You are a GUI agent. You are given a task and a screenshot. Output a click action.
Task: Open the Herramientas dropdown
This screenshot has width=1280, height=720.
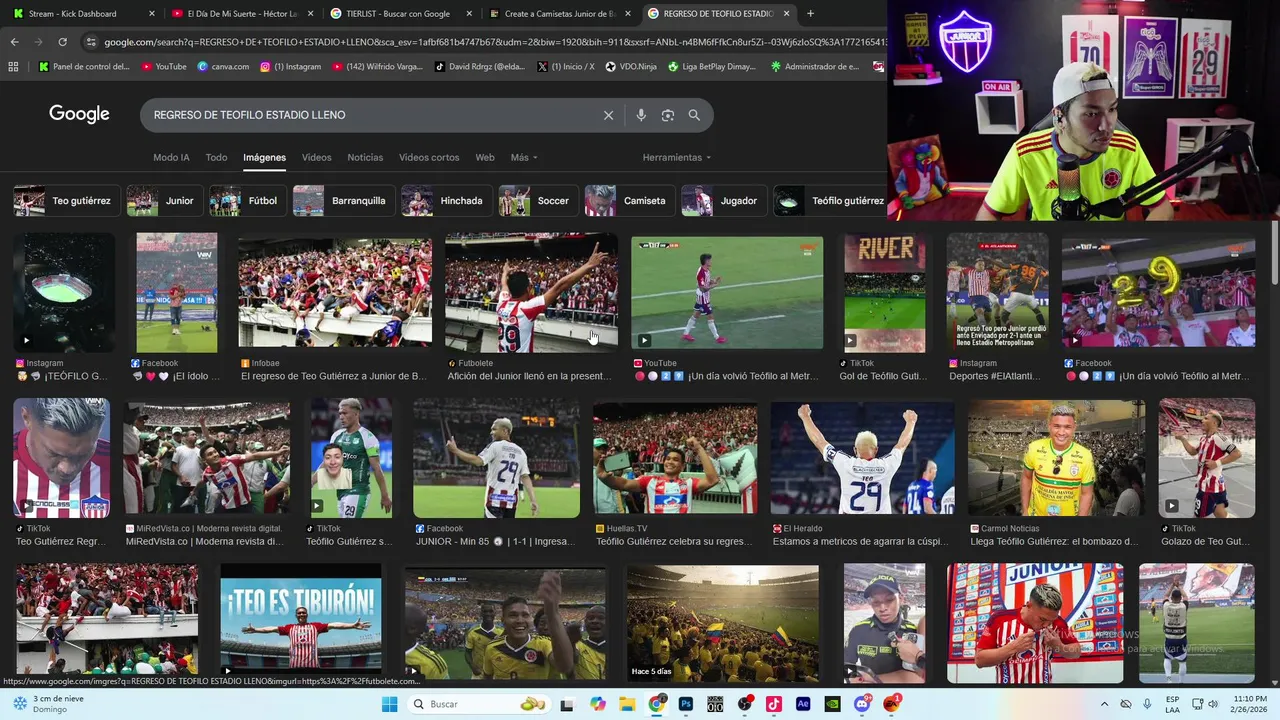click(677, 157)
